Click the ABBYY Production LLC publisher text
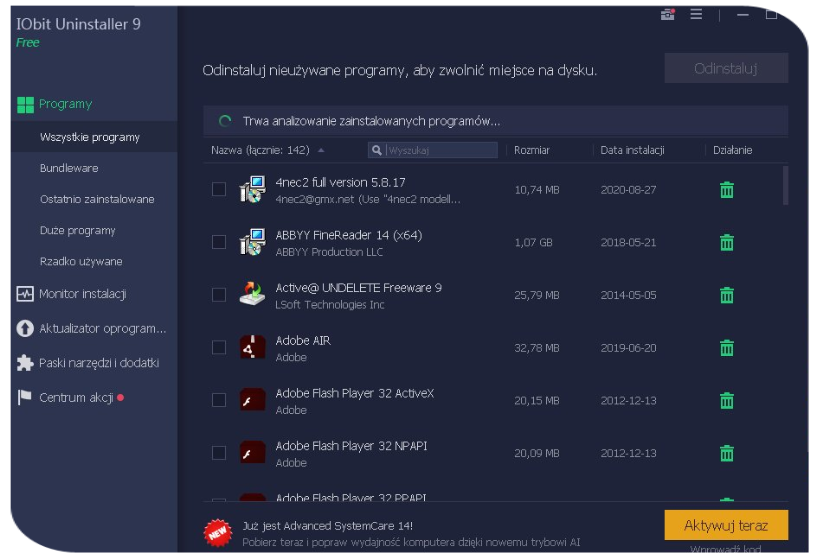The width and height of the screenshot is (816, 559). pos(329,252)
